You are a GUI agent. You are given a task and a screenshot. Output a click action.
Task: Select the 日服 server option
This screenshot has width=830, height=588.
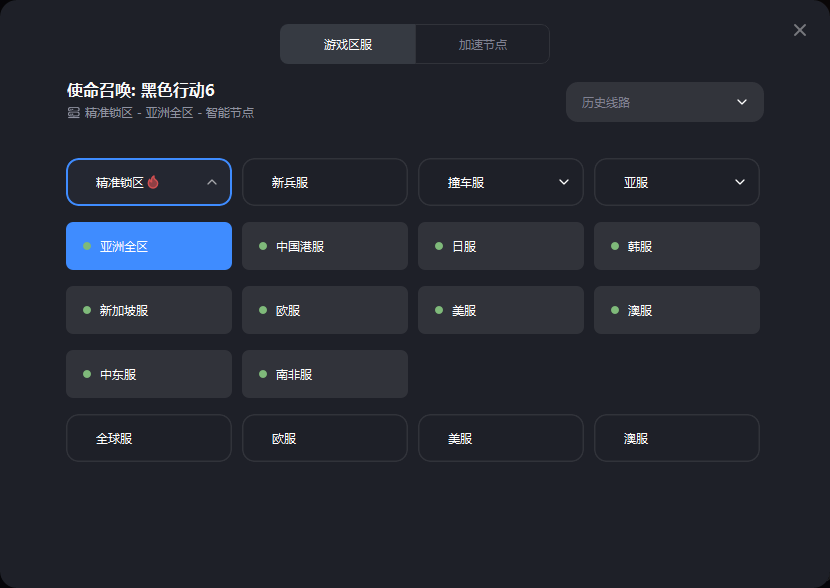click(x=501, y=246)
